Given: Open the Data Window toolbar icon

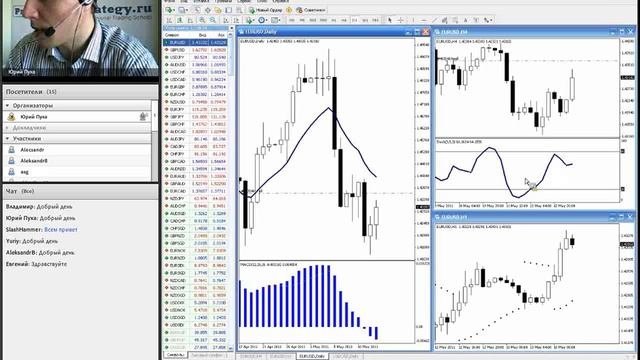Looking at the screenshot, I should pyautogui.click(x=207, y=10).
